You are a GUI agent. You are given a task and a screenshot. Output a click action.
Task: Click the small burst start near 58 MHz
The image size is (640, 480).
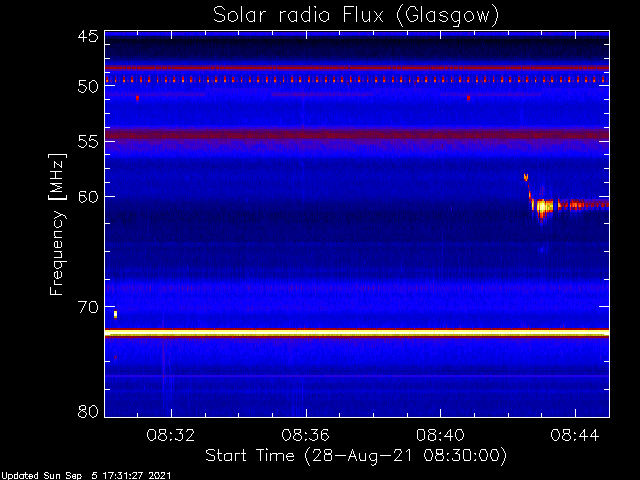(526, 177)
